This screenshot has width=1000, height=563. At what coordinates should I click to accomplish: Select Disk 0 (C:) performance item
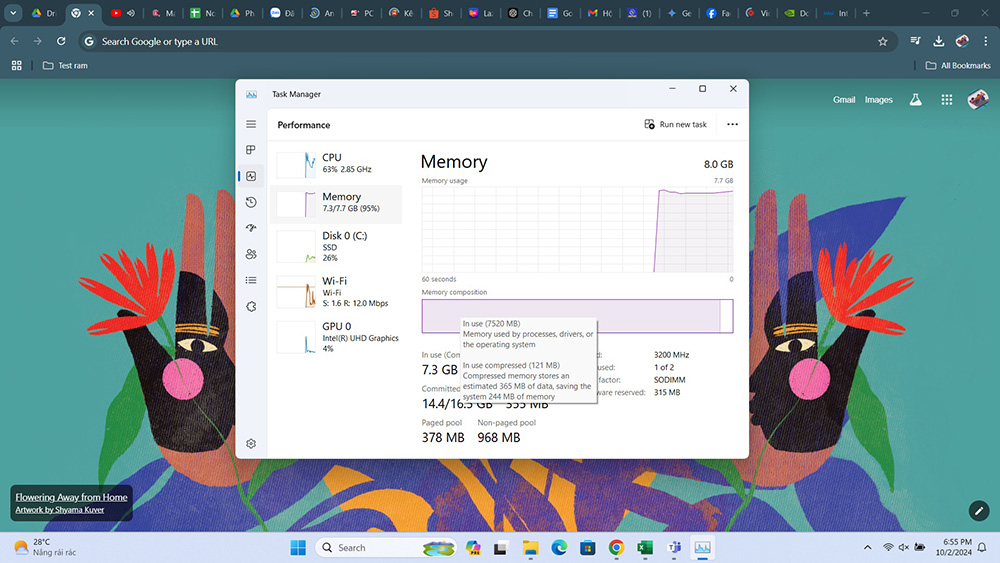point(336,246)
